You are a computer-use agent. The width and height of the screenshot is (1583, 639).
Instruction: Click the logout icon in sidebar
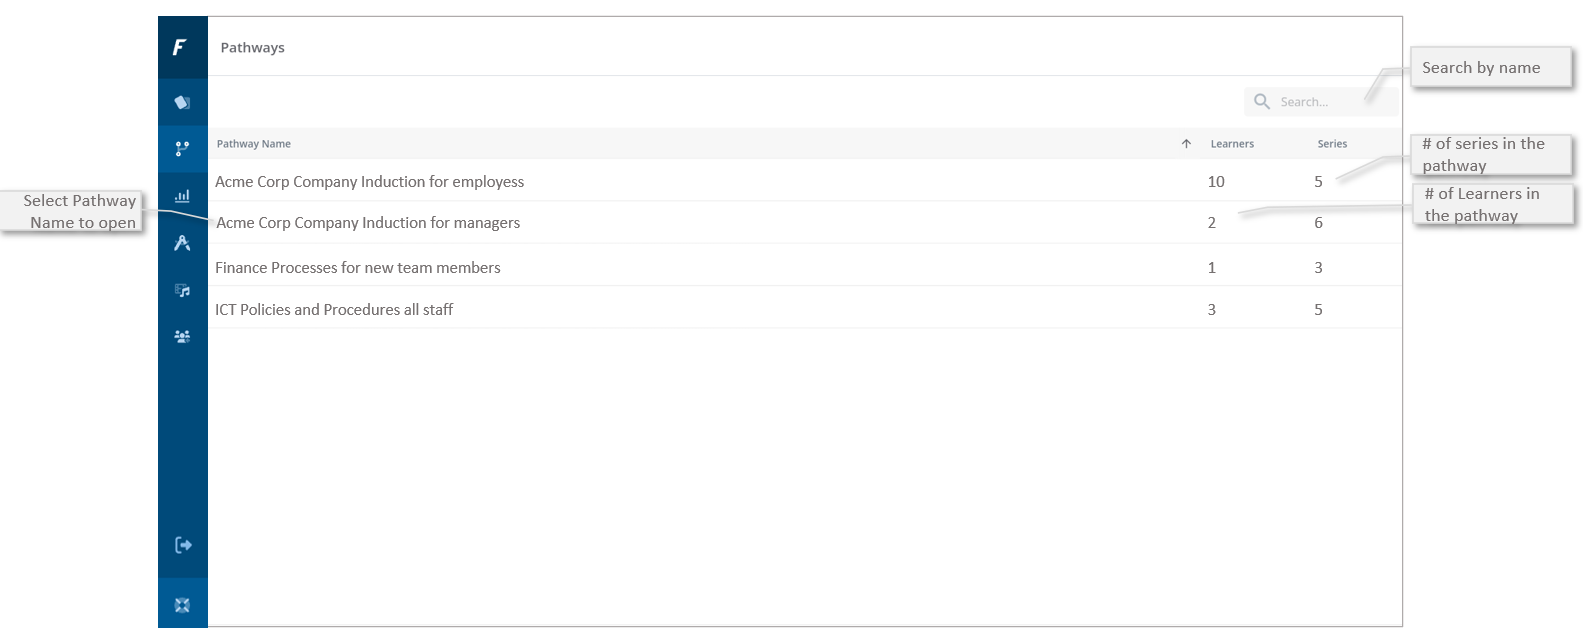click(x=183, y=545)
